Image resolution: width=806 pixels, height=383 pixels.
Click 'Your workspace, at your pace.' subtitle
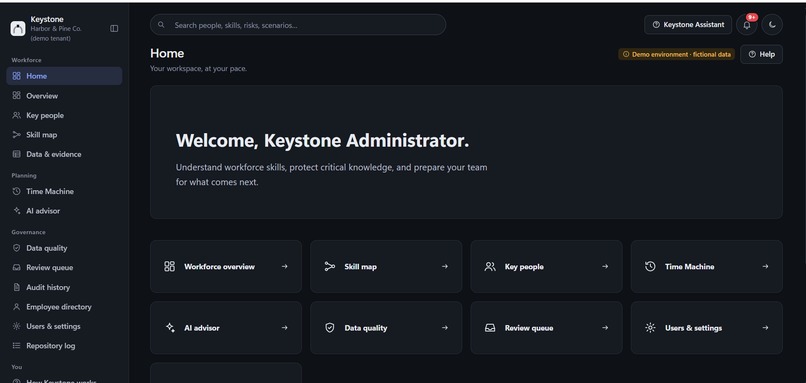tap(198, 68)
